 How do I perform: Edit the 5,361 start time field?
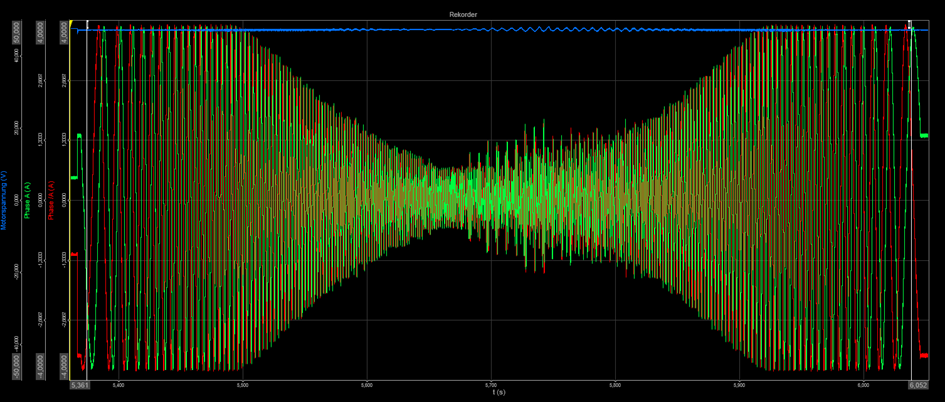click(80, 385)
